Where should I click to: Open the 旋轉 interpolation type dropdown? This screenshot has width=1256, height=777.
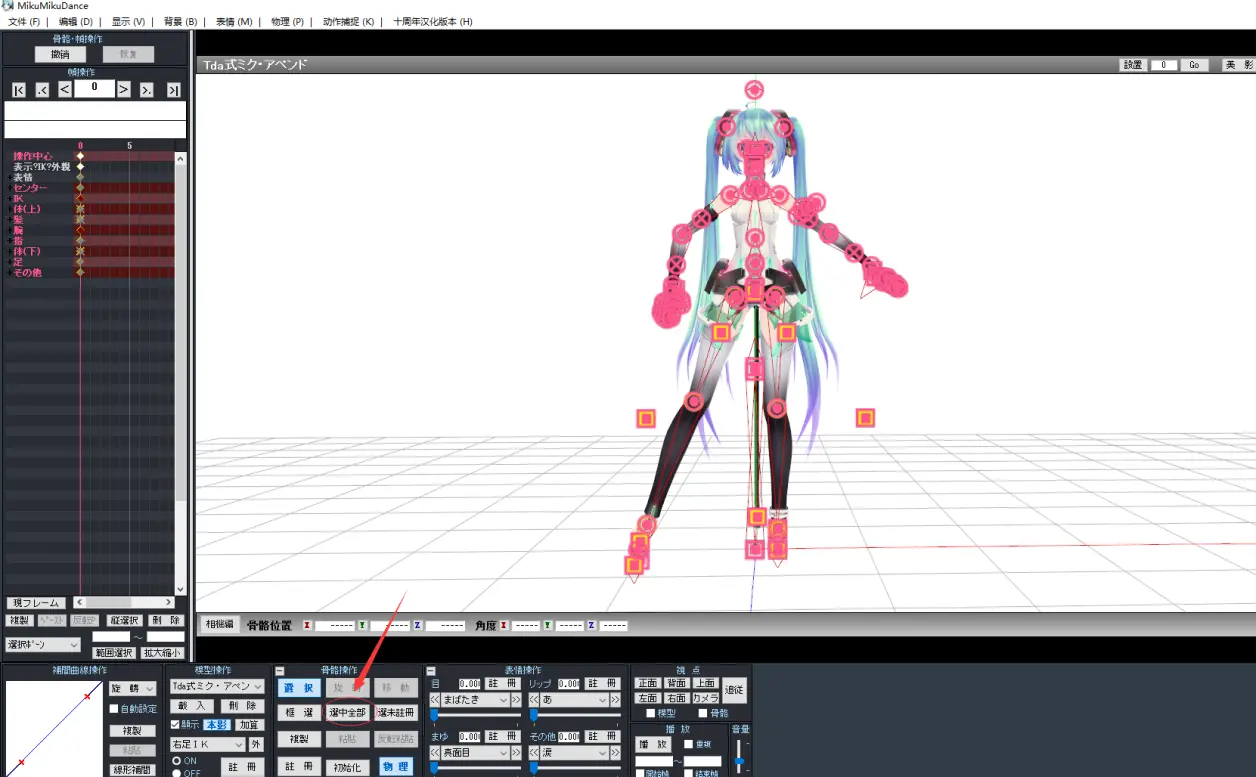click(x=133, y=689)
